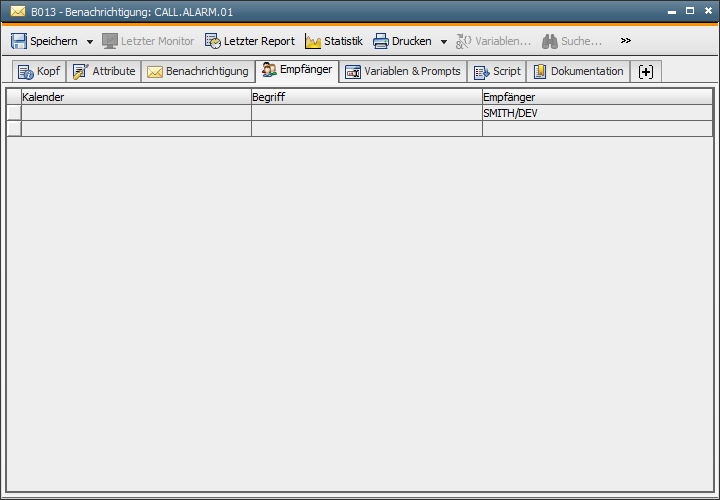The width and height of the screenshot is (720, 500).
Task: Switch to the Script tab
Action: 497,71
